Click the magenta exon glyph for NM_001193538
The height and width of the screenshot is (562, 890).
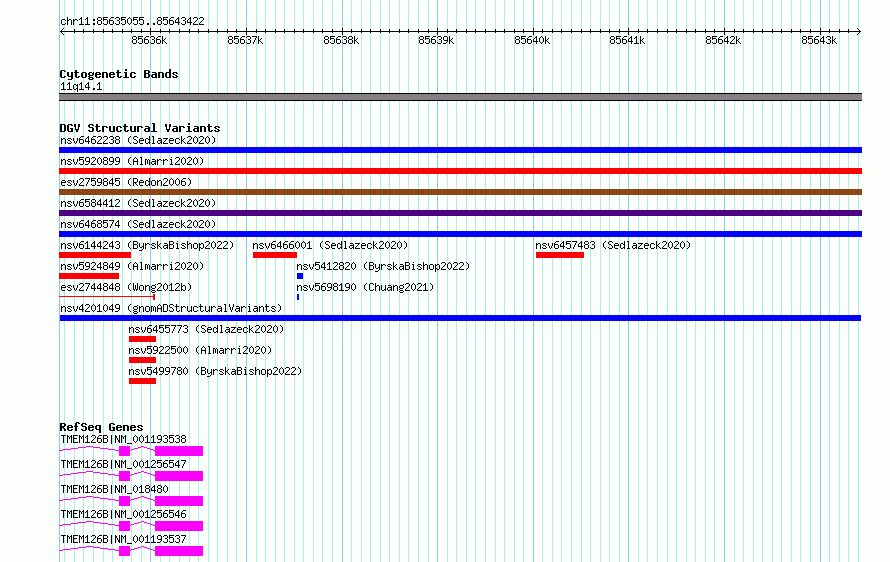tap(179, 451)
